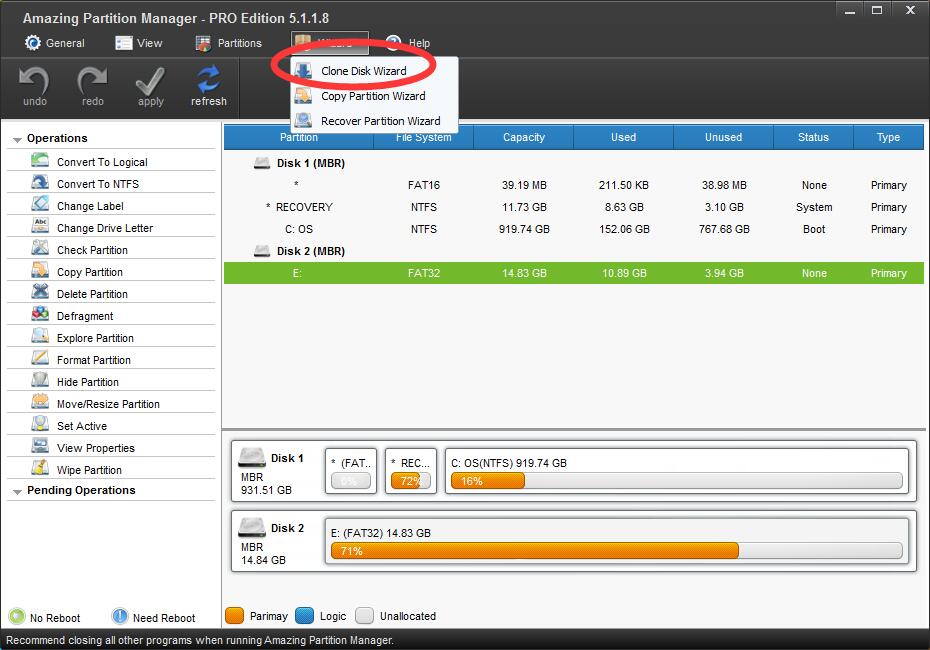
Task: Click the Copy Partition operation icon
Action: coord(40,270)
